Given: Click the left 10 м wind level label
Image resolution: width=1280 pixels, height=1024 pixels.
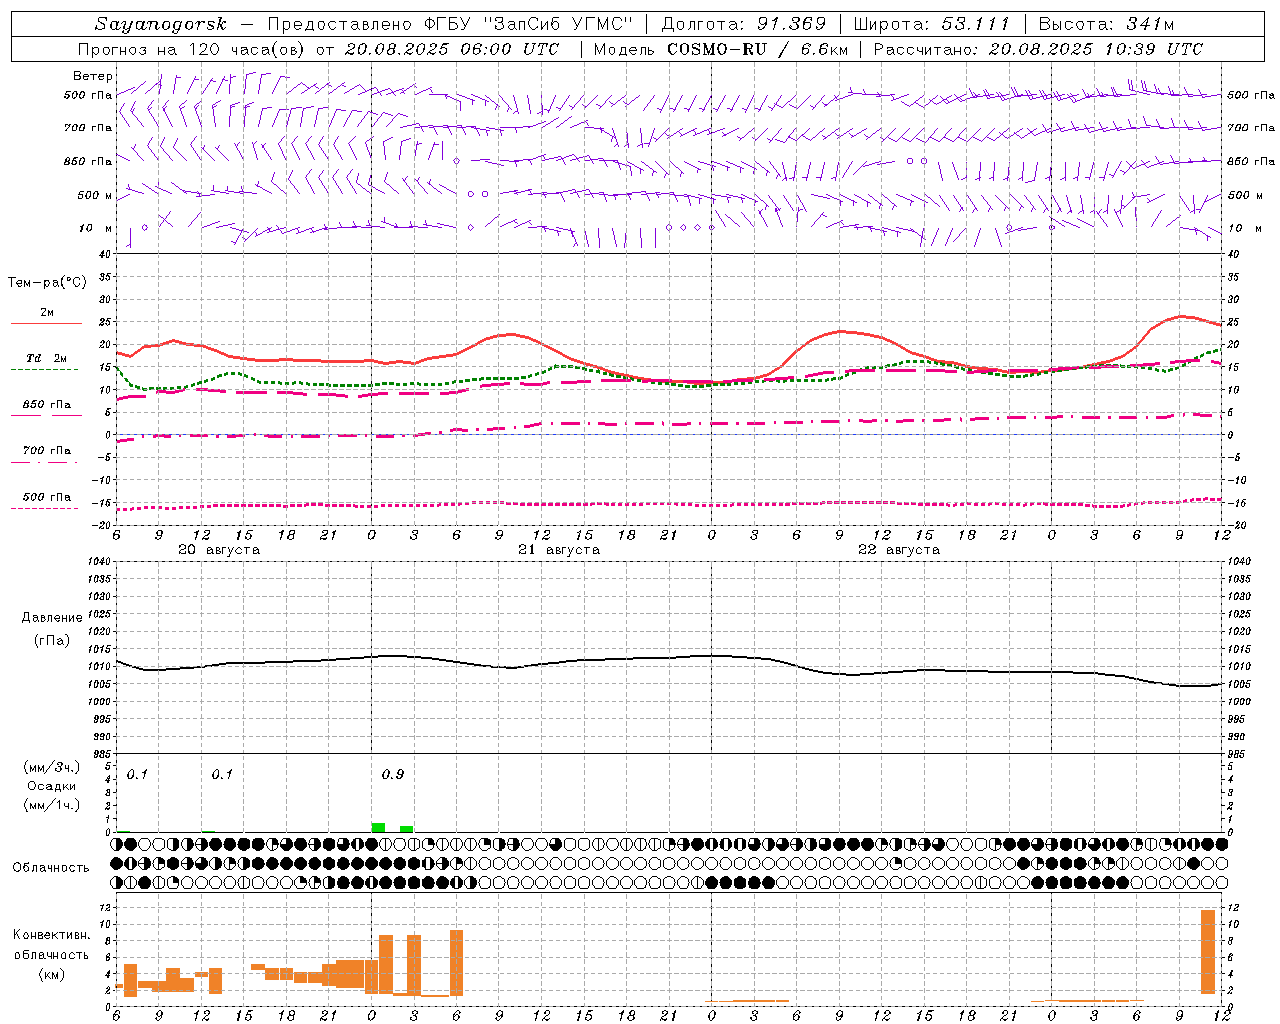Looking at the screenshot, I should [96, 228].
